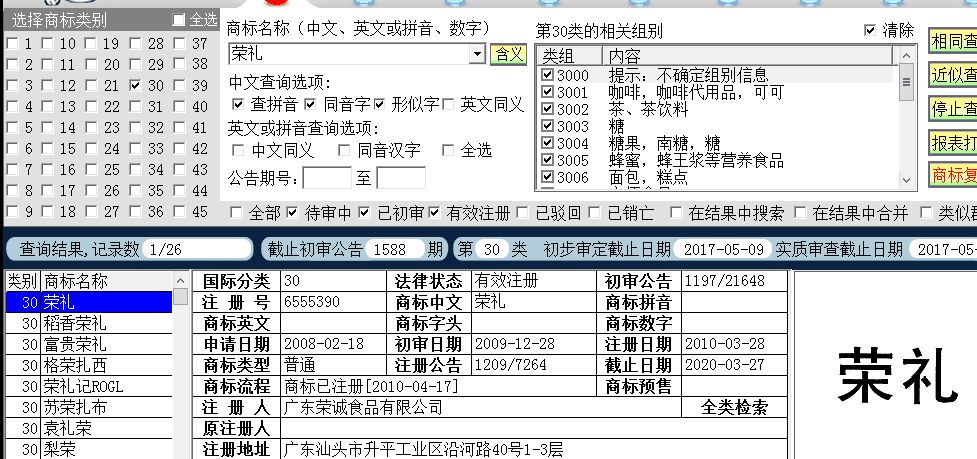Check trademark class 9 checkbox

[12, 211]
